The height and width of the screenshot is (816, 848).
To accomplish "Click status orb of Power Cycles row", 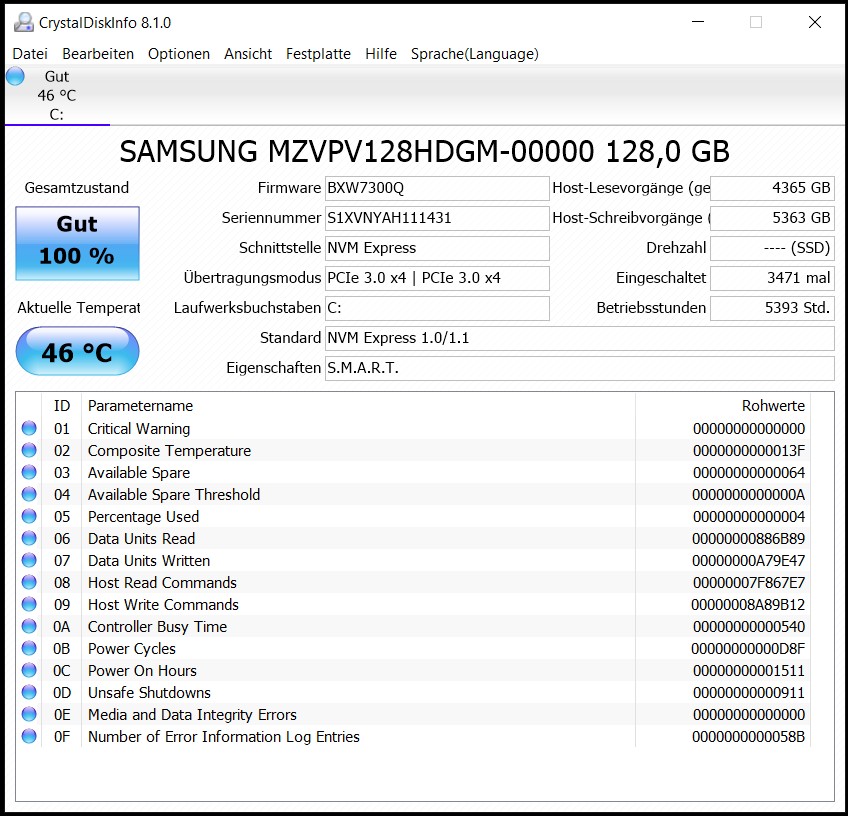I will point(29,648).
